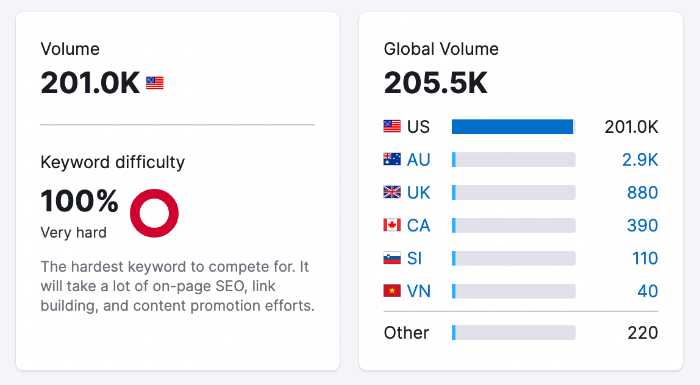Screen dimensions: 700x385
Task: Click the 100% keyword difficulty value
Action: pyautogui.click(x=79, y=201)
